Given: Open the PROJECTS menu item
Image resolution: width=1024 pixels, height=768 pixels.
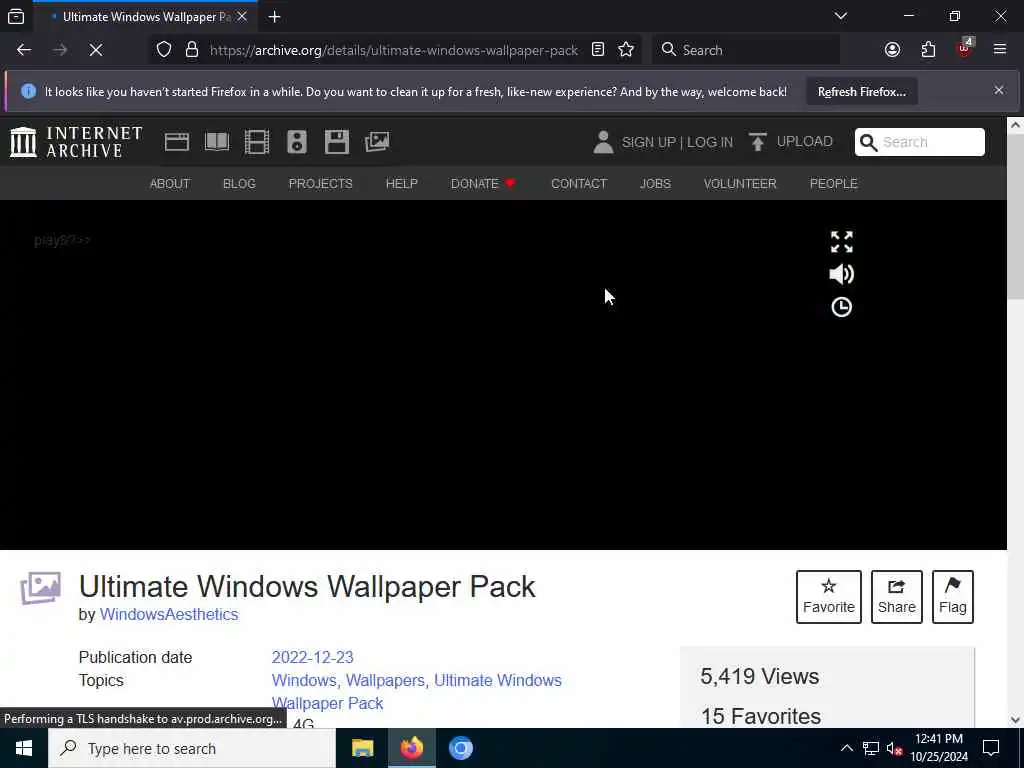Looking at the screenshot, I should pyautogui.click(x=321, y=184).
